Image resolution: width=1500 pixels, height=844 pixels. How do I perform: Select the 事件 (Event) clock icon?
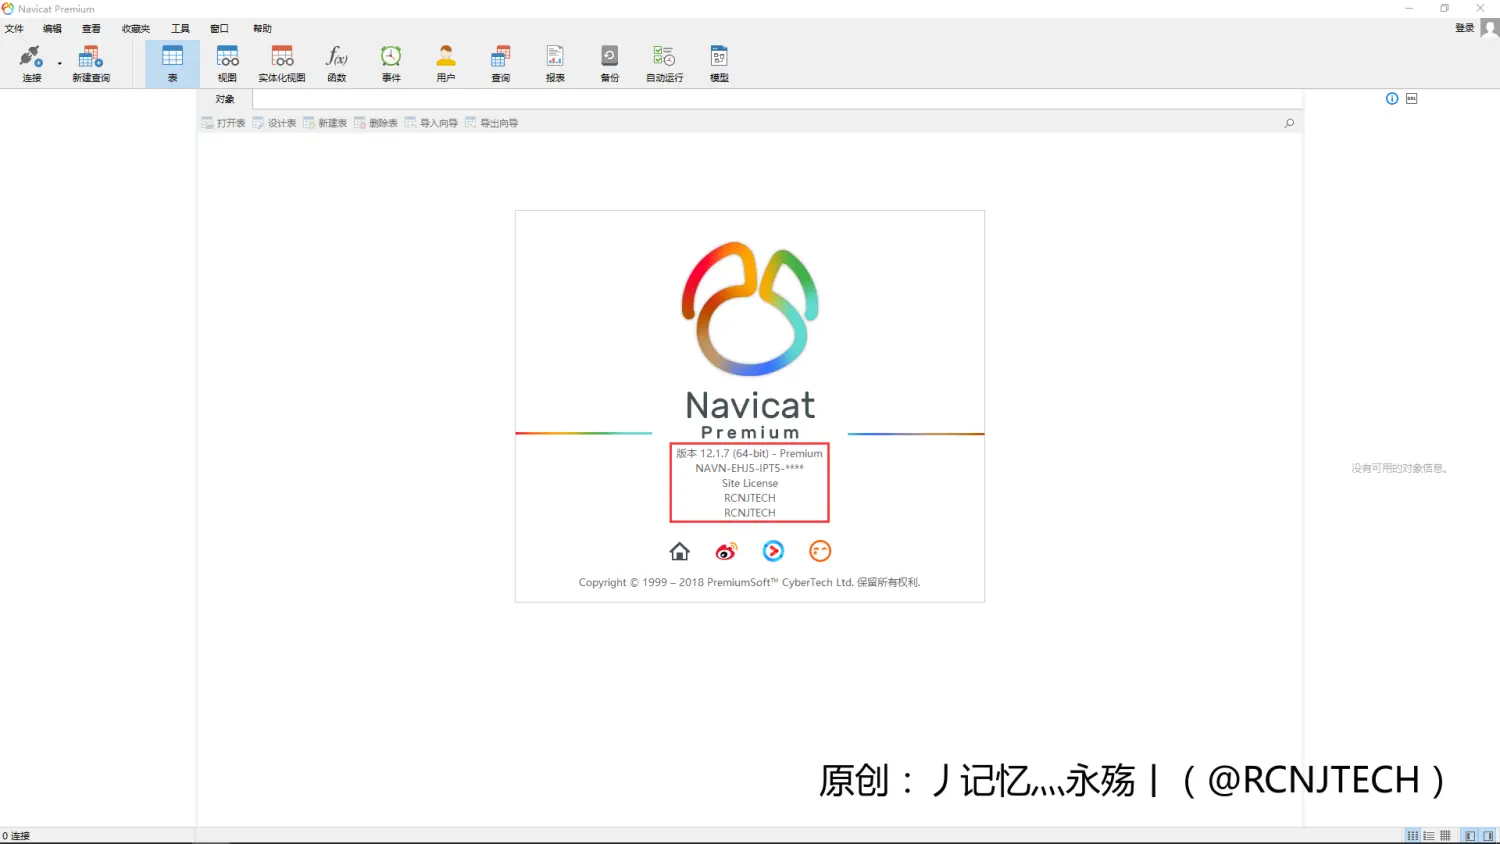pos(391,63)
